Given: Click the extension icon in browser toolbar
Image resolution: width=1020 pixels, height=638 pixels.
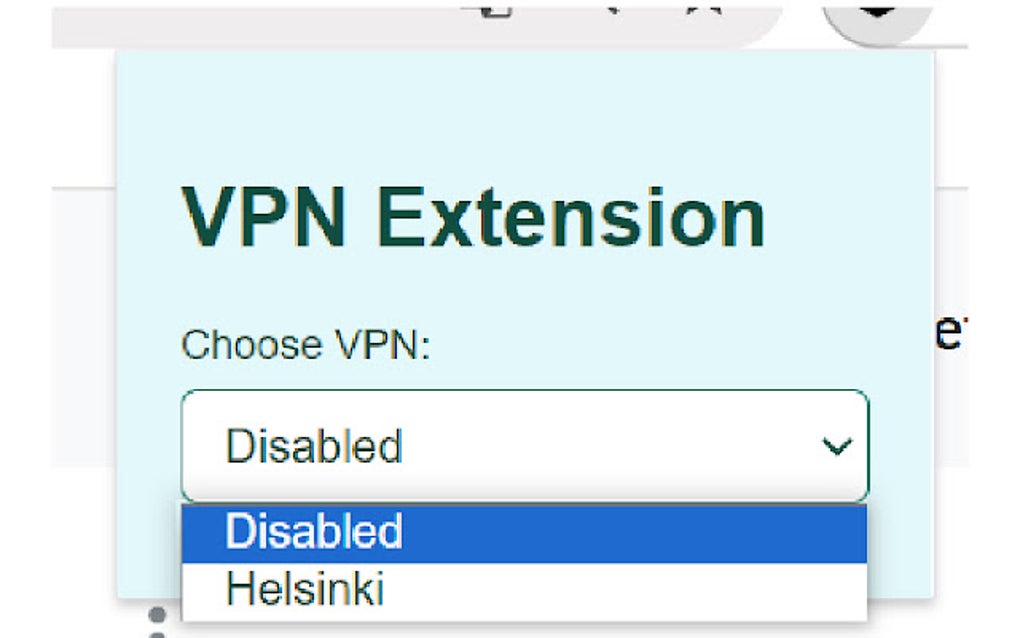Looking at the screenshot, I should [876, 14].
